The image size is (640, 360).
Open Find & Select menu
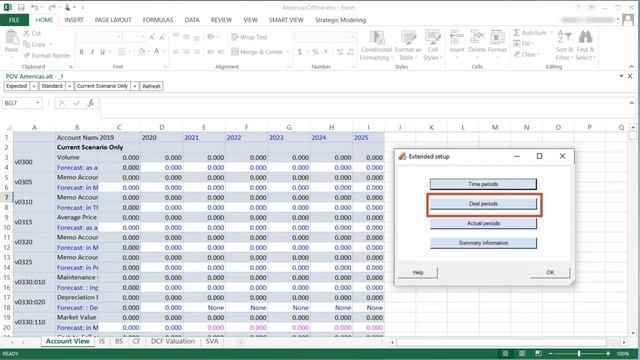[x=585, y=45]
